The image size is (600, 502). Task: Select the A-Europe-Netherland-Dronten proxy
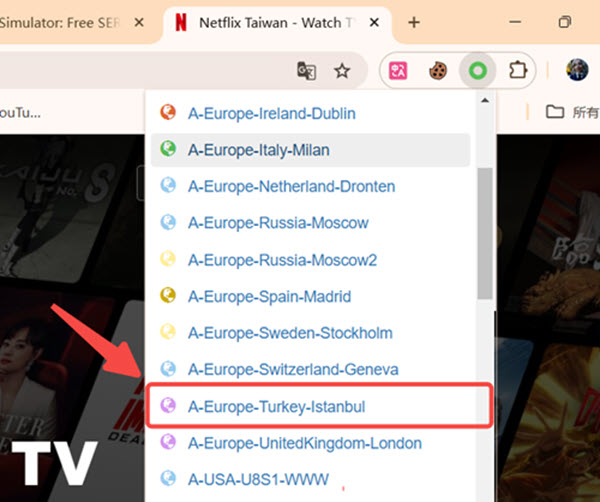coord(310,186)
